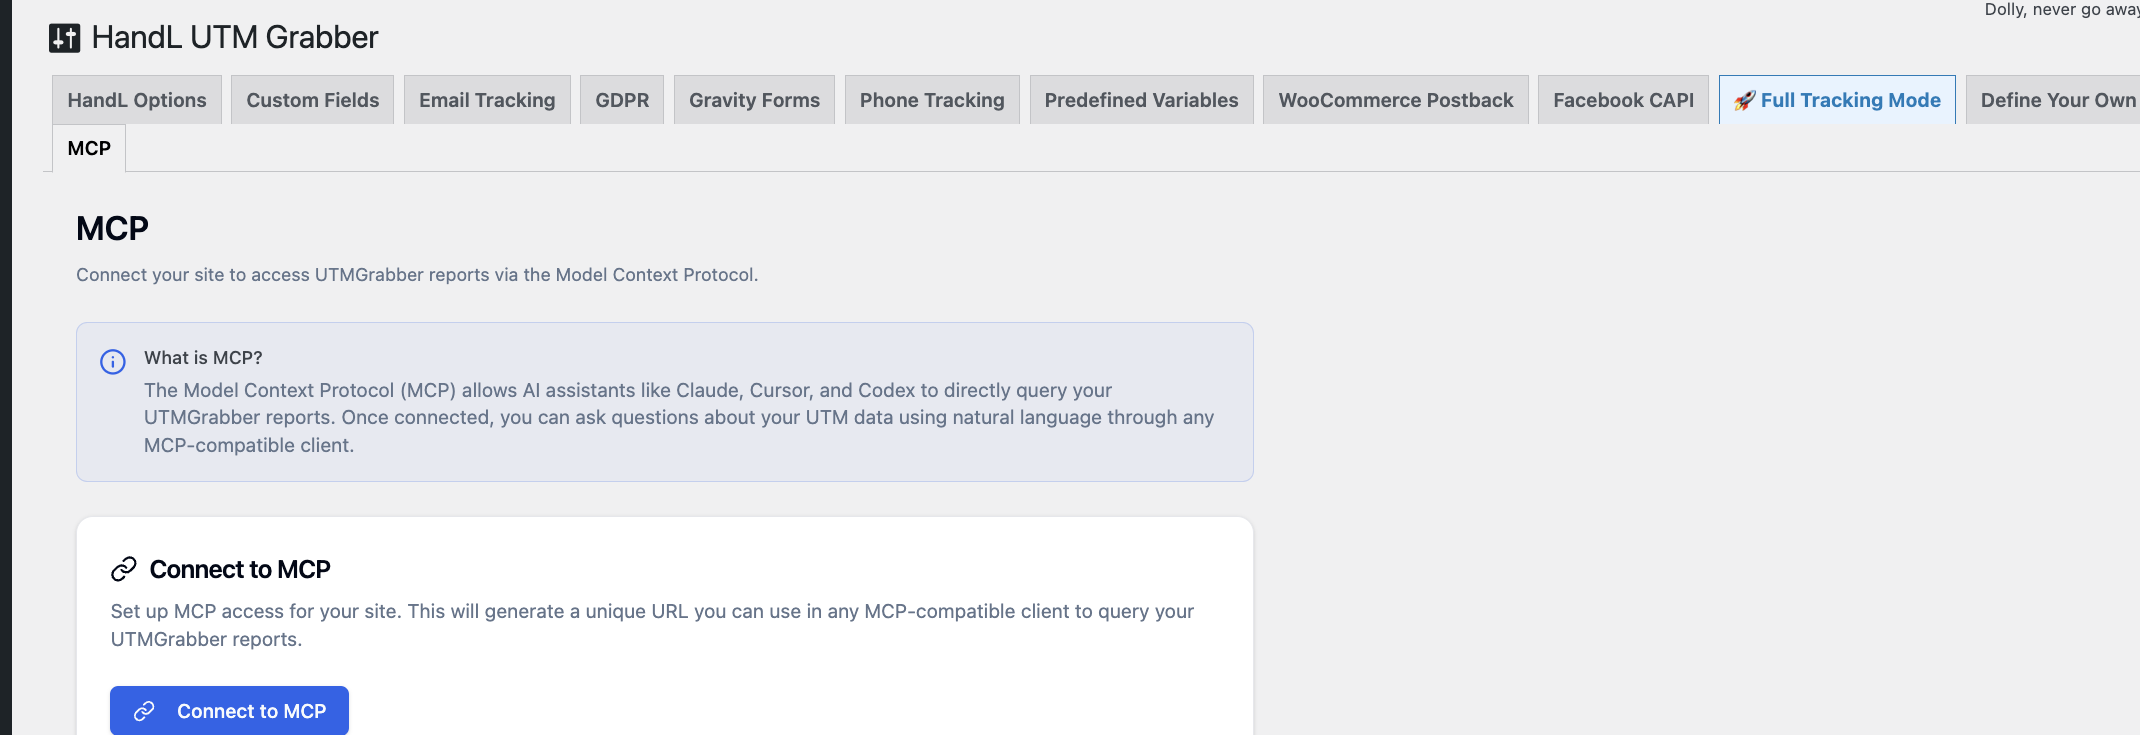
Task: Go to the Email Tracking tab
Action: pyautogui.click(x=487, y=101)
